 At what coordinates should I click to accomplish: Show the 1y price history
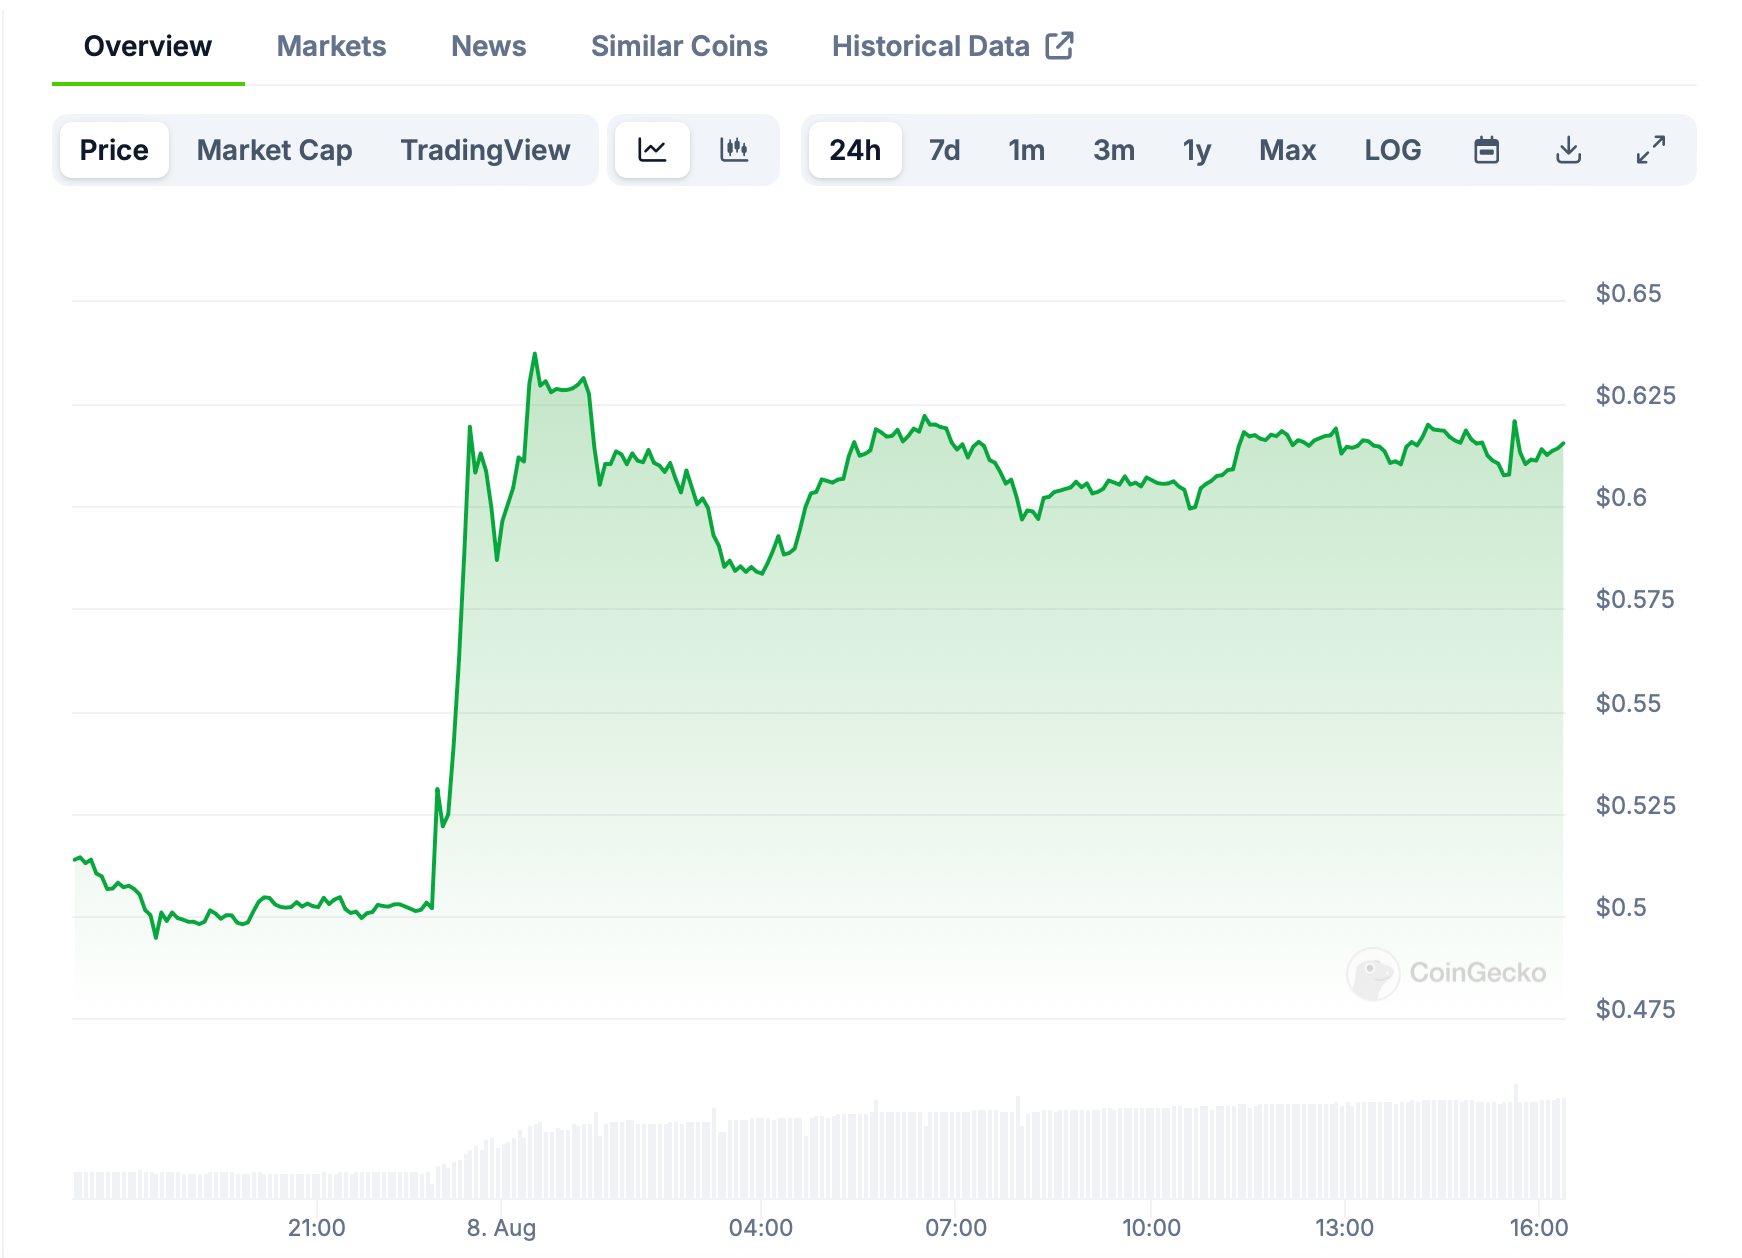click(1195, 149)
